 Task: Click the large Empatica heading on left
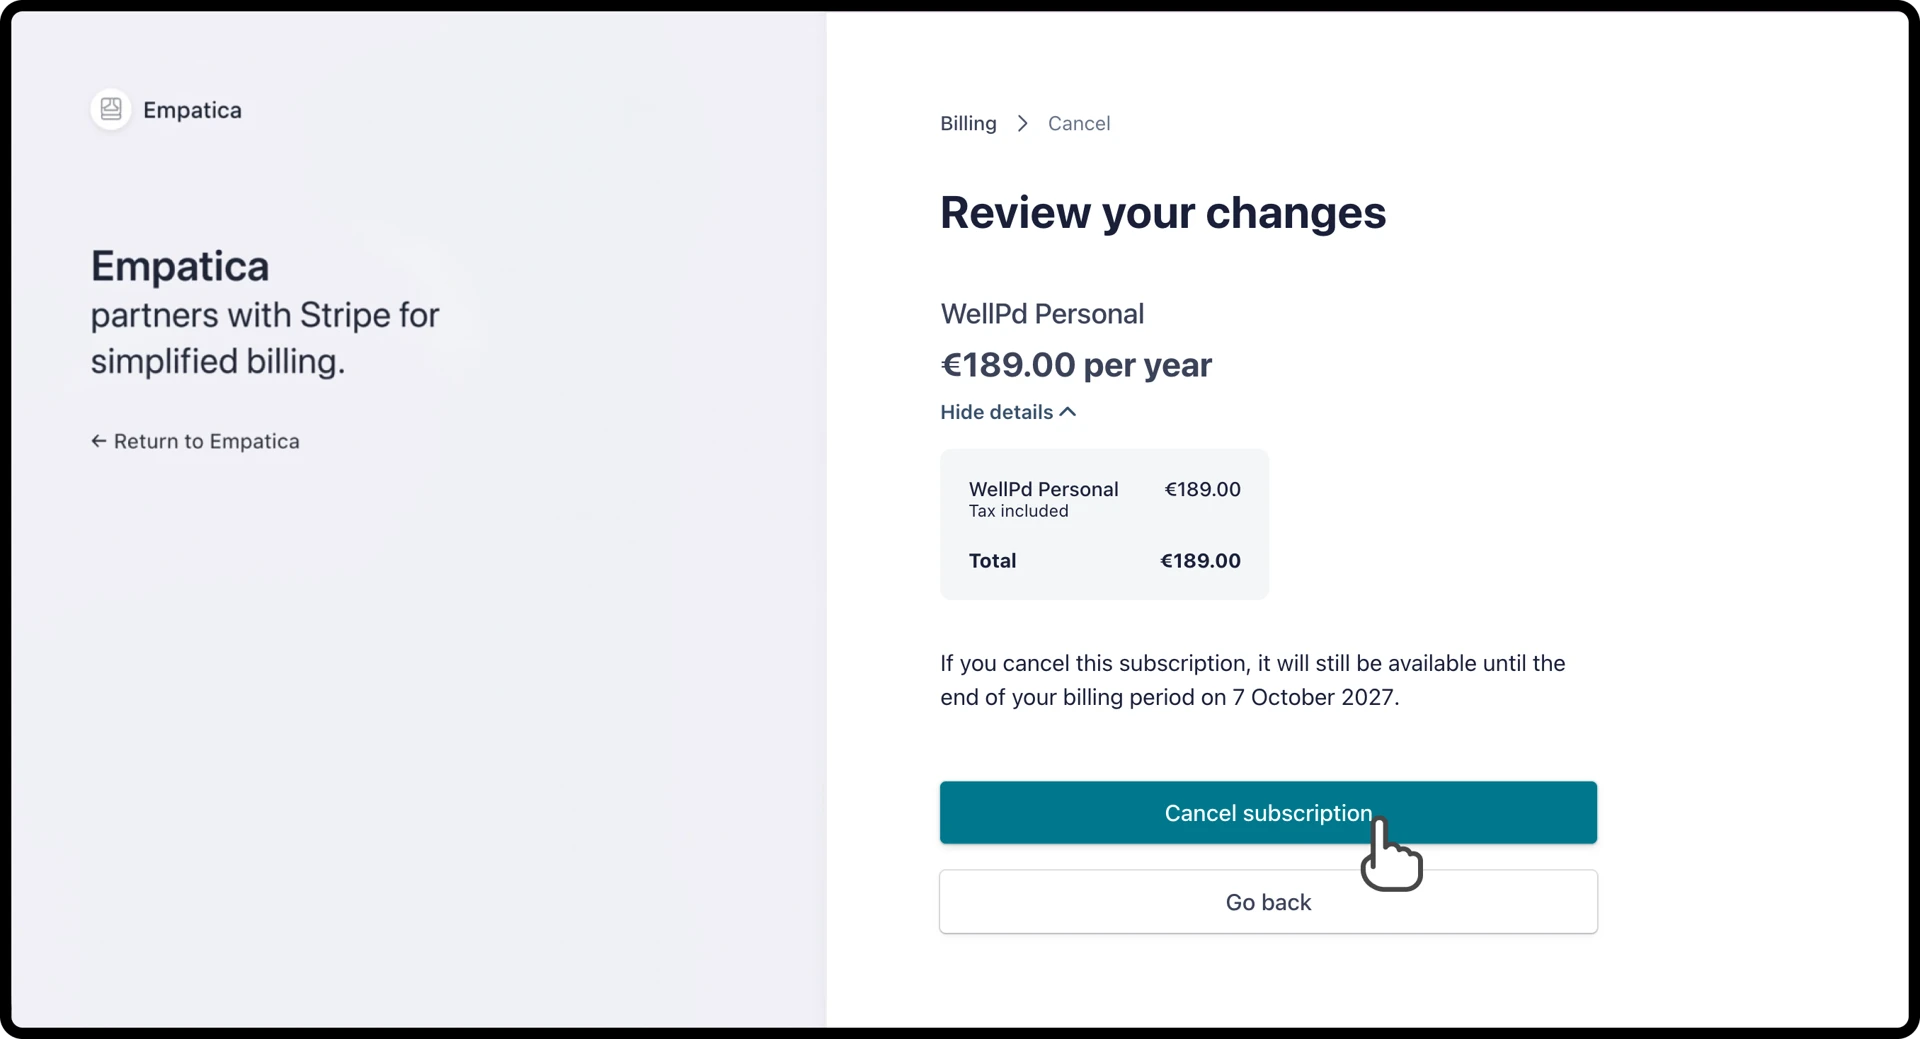point(180,267)
